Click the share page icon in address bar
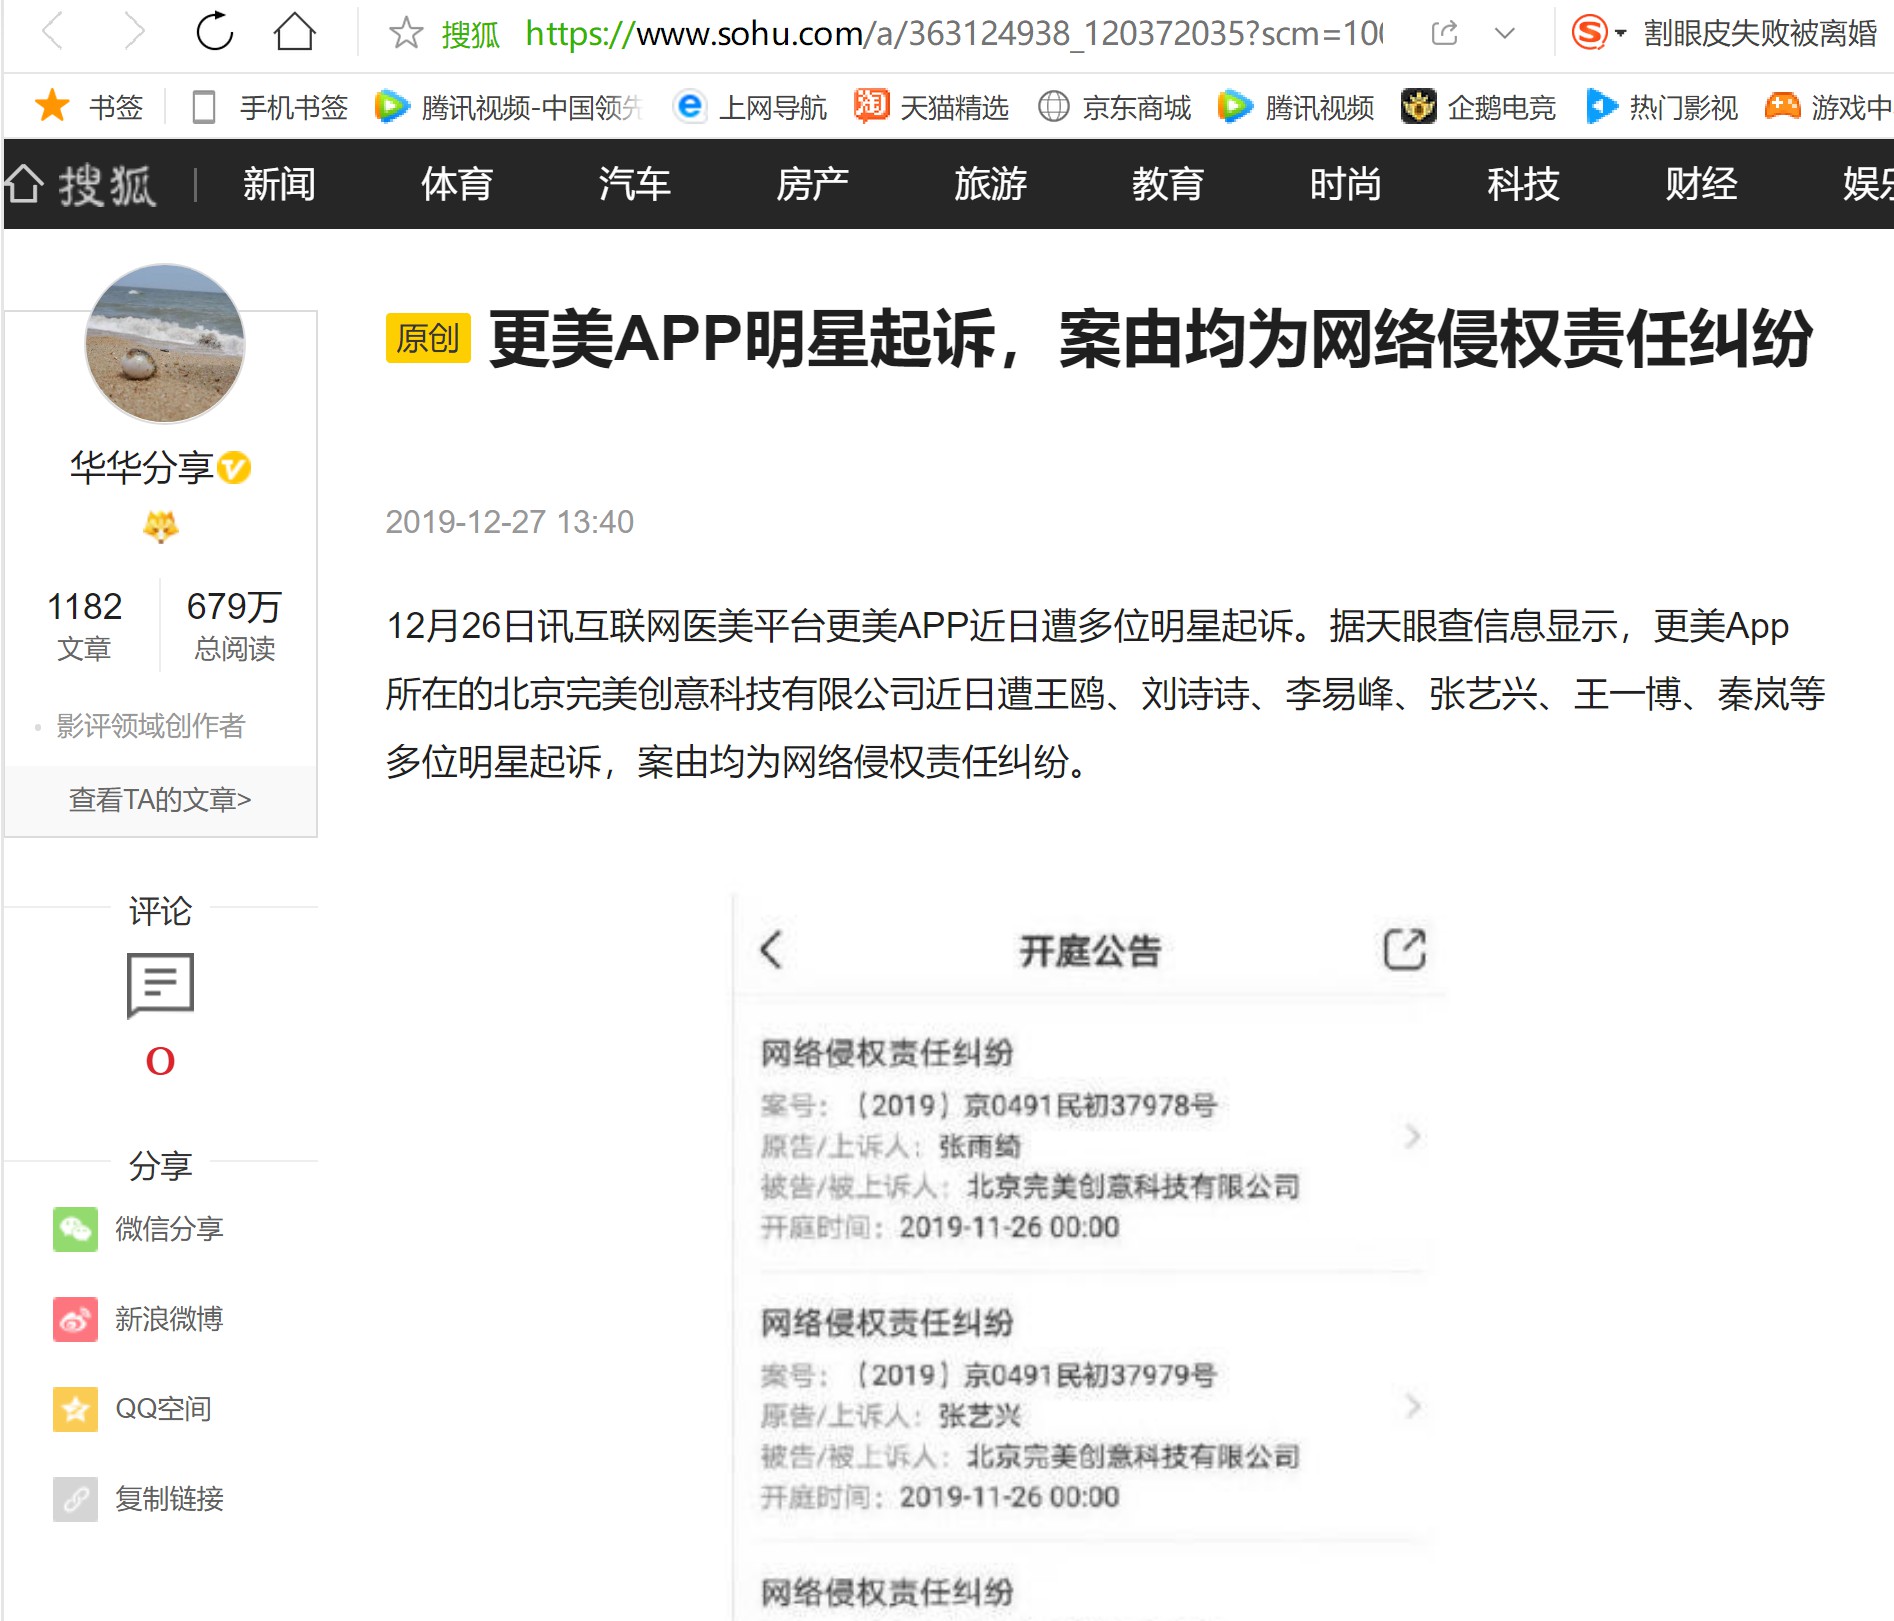Viewport: 1894px width, 1621px height. (1444, 33)
